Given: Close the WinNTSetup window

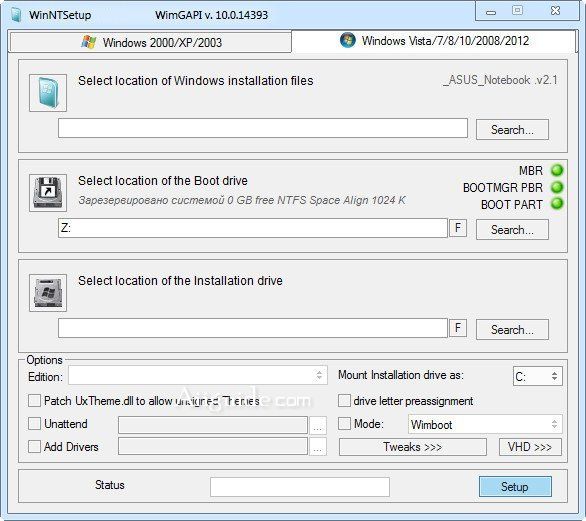Looking at the screenshot, I should click(556, 10).
